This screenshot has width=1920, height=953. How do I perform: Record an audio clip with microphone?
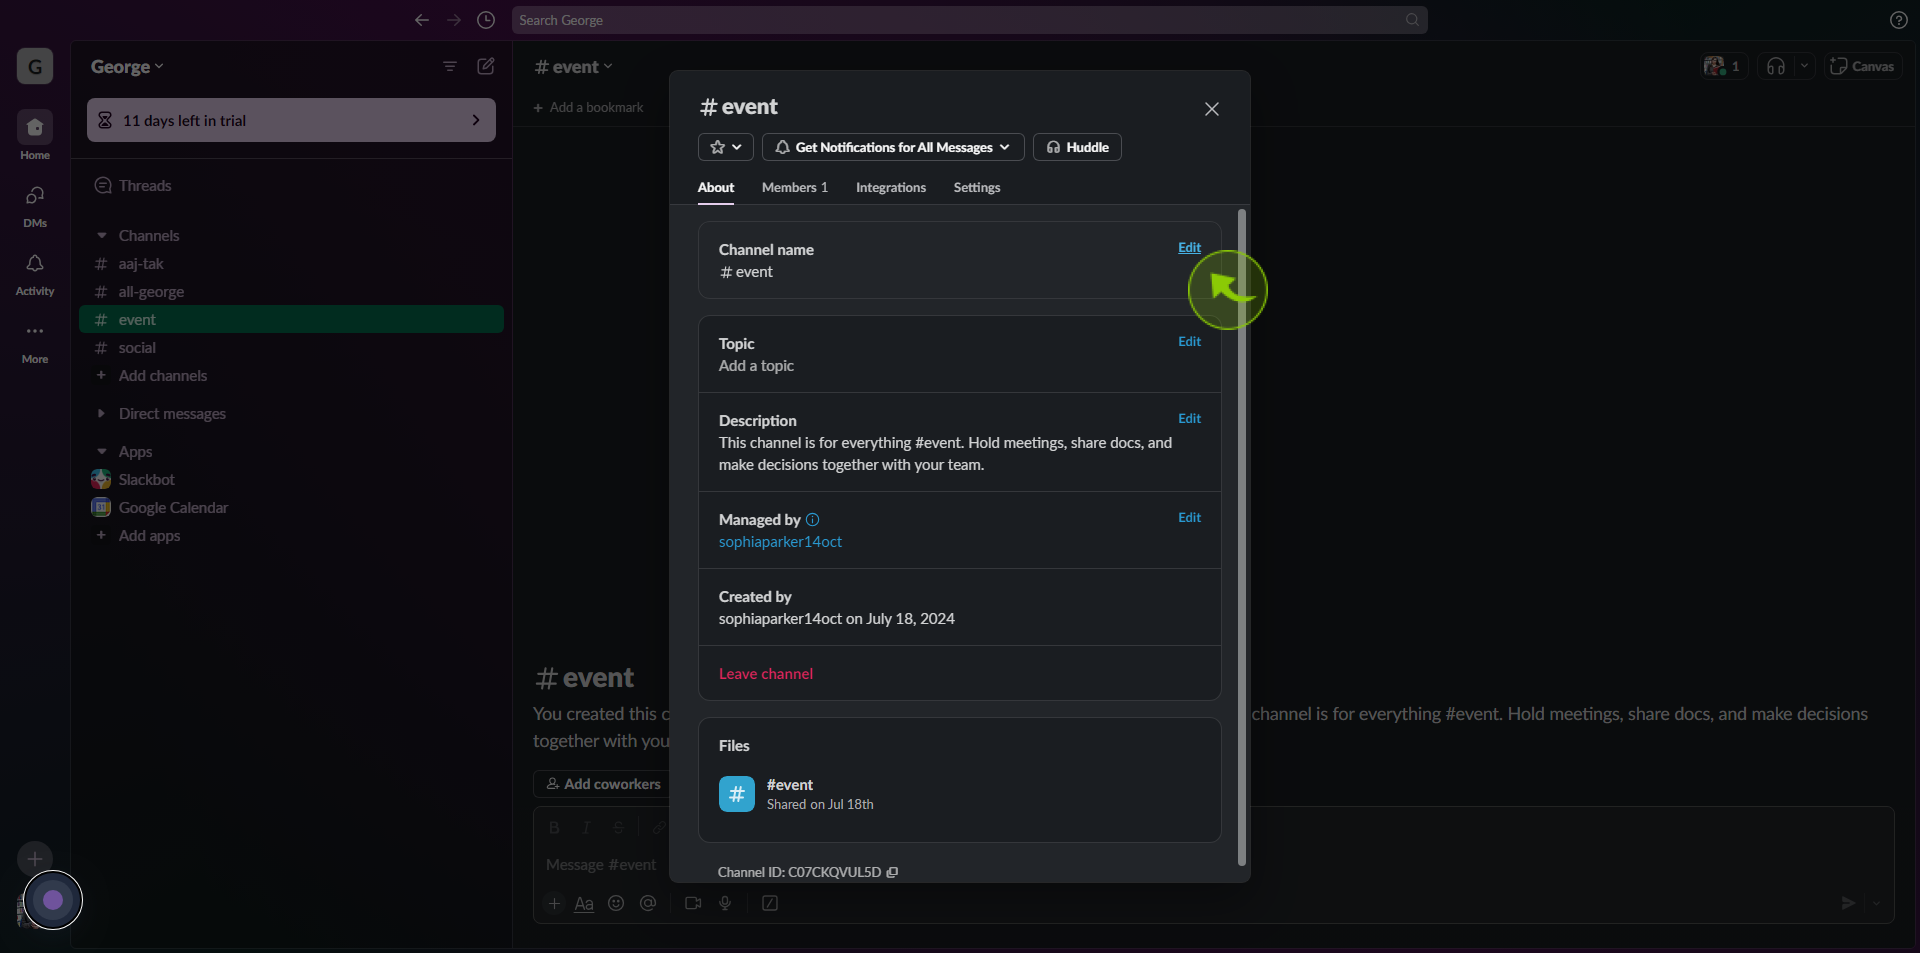(x=725, y=903)
